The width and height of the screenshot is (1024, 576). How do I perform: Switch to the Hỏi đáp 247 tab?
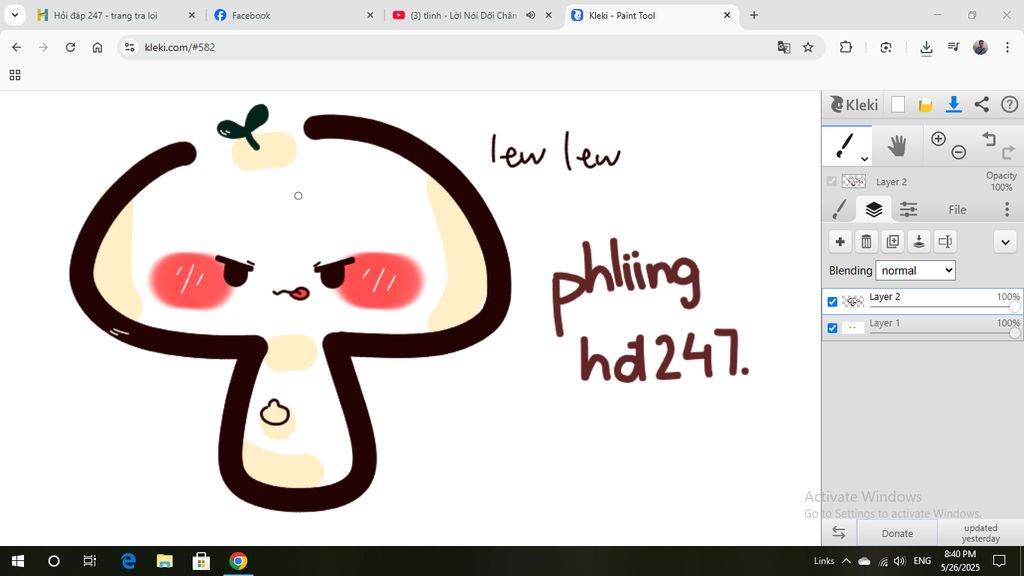[116, 15]
